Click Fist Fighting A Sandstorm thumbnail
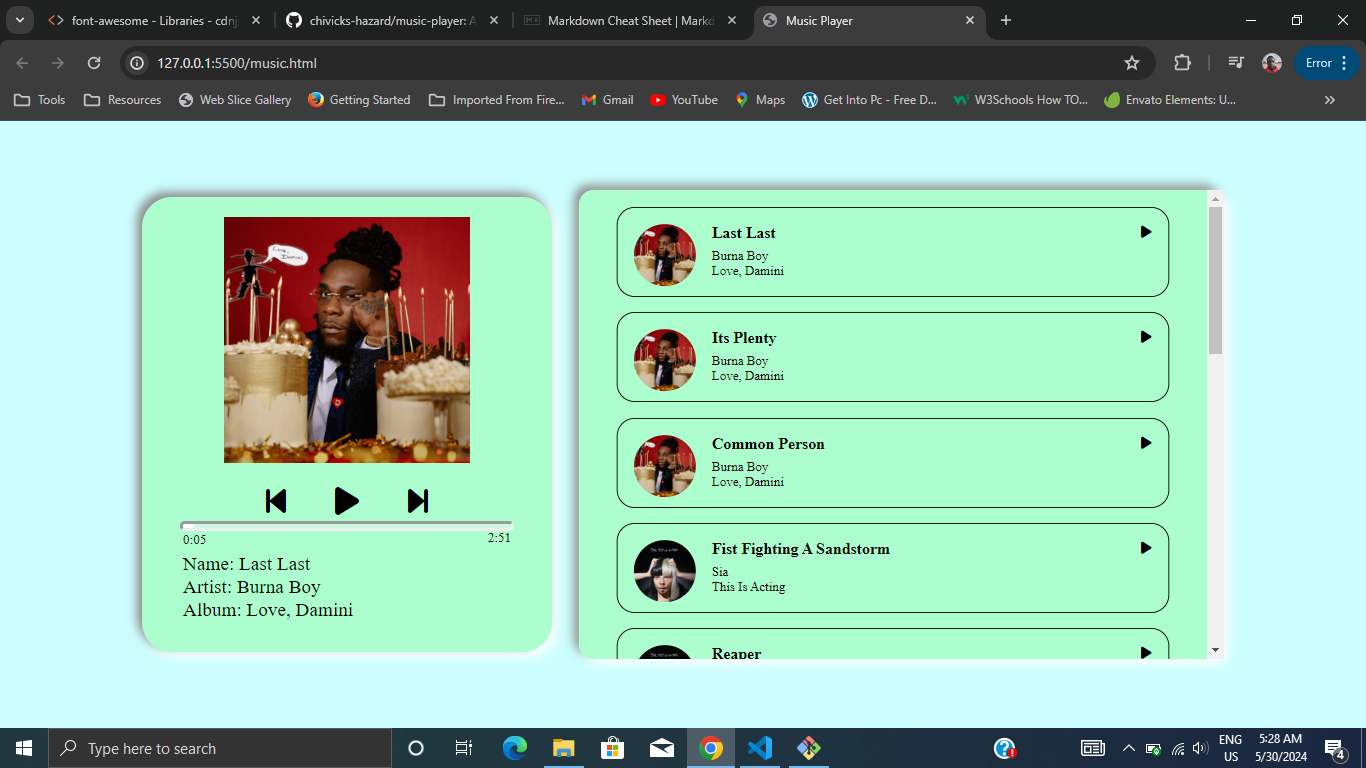 point(665,571)
